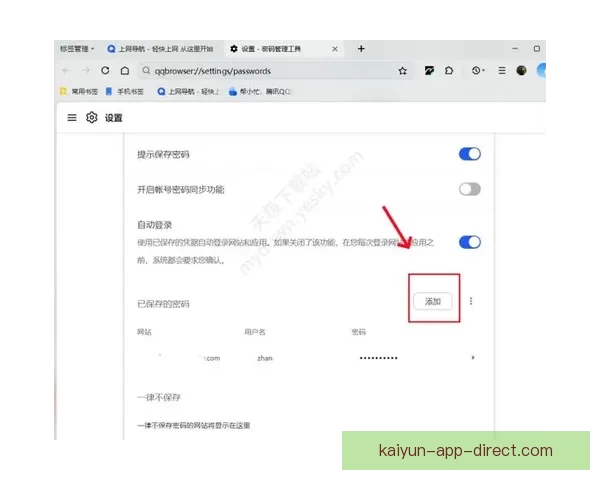Click the back navigation arrow
600x480 pixels.
66,70
